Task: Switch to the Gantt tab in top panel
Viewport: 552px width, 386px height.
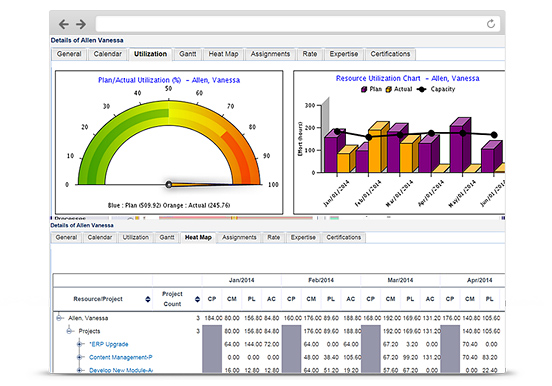Action: (x=188, y=54)
